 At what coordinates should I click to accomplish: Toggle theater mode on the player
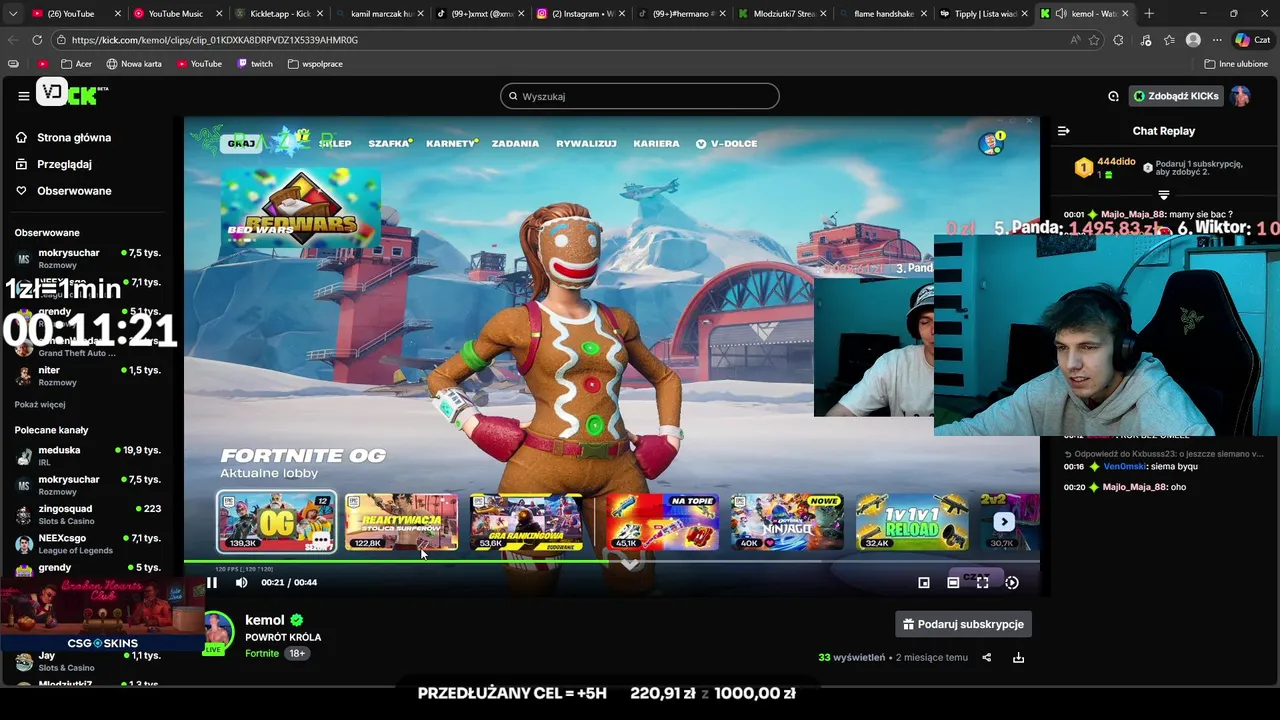953,582
